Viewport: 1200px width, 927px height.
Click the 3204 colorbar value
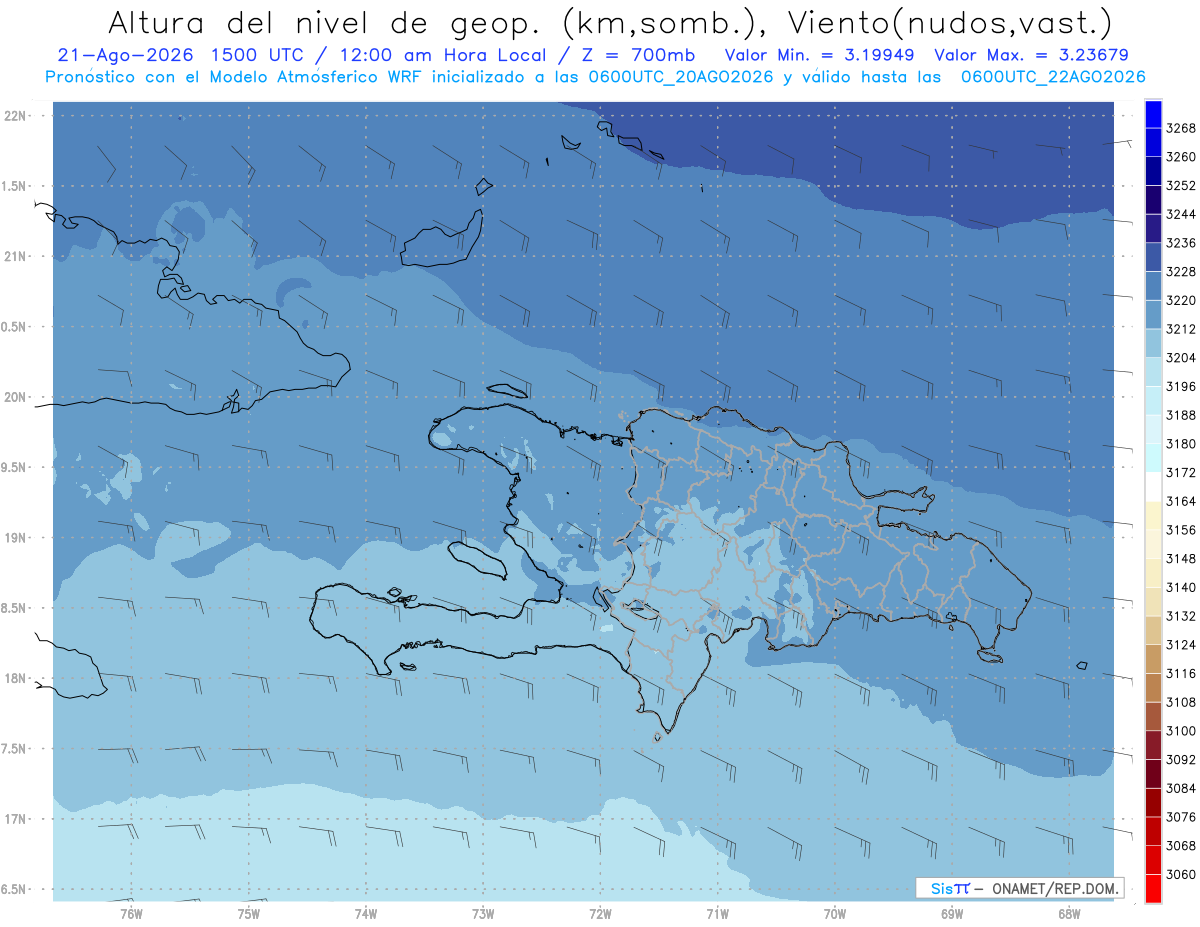tap(1181, 358)
